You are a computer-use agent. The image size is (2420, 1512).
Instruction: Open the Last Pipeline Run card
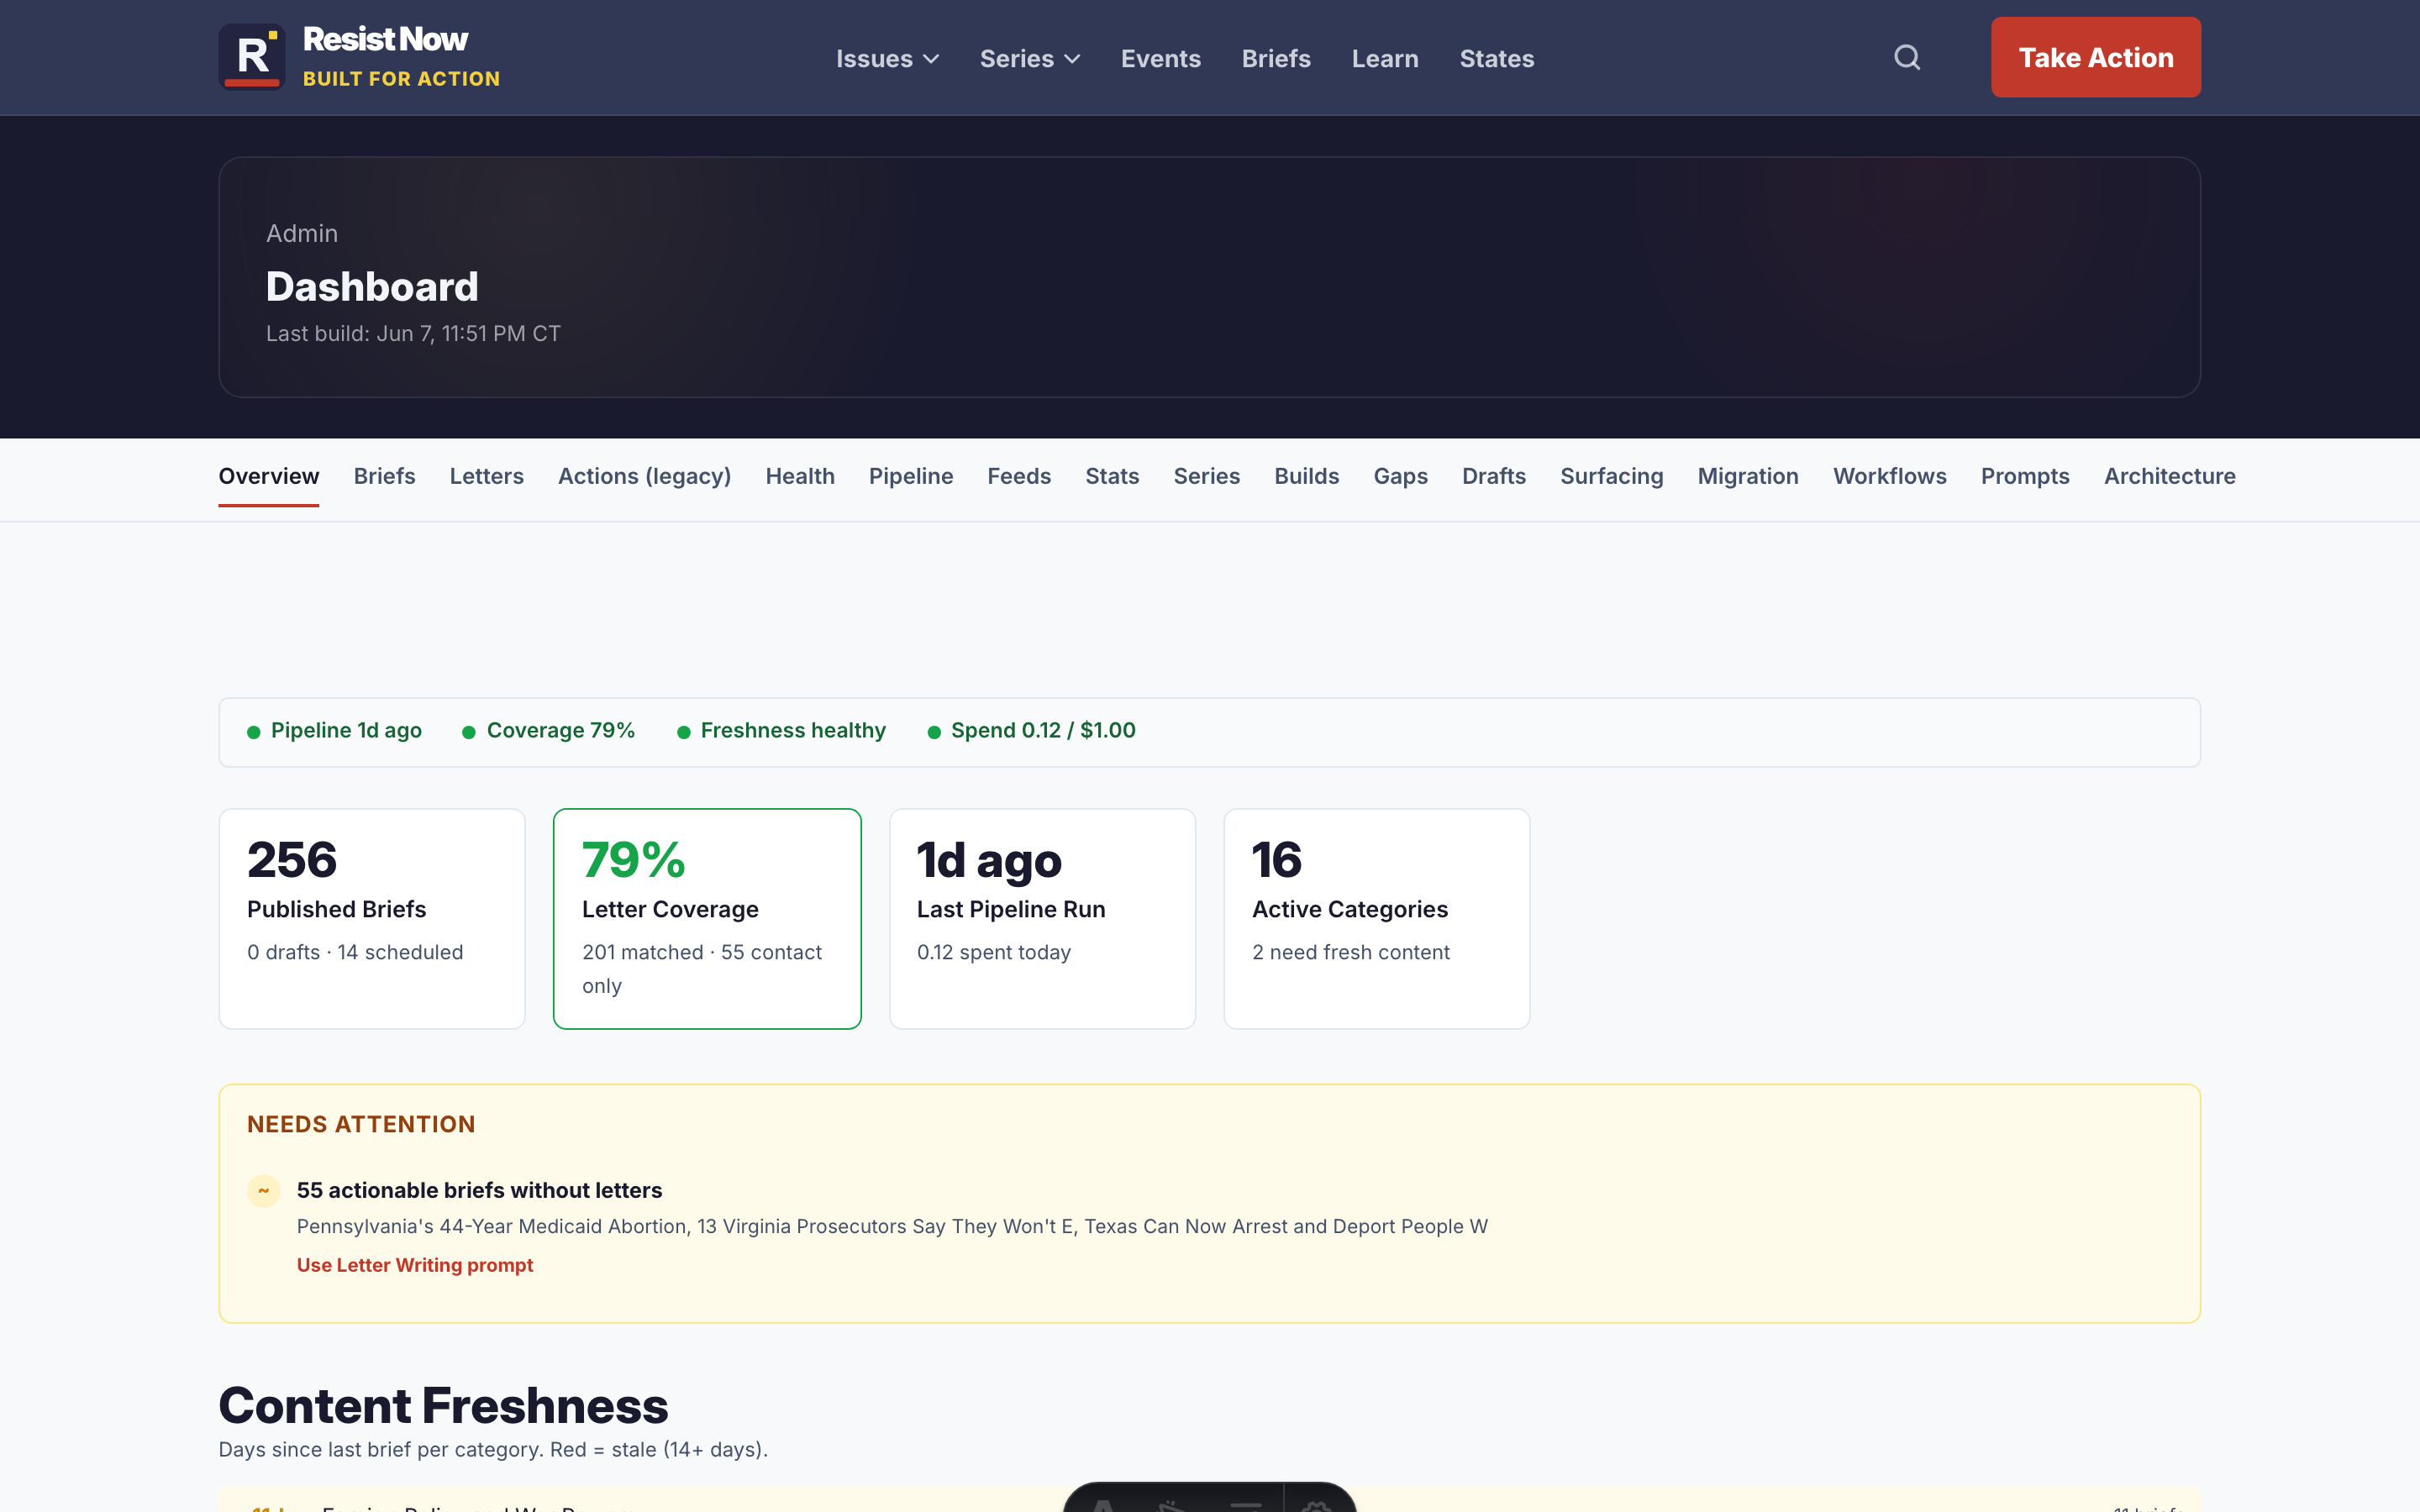1042,918
